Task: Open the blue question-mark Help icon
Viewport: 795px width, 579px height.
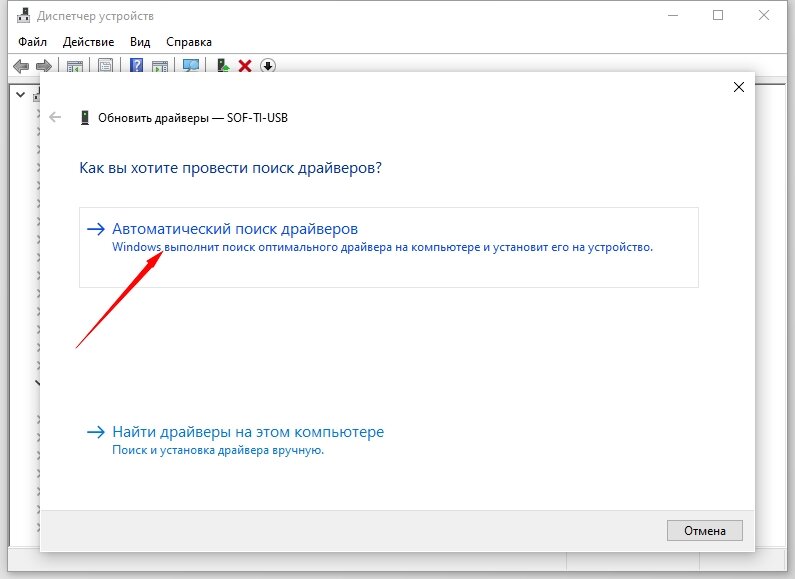Action: click(x=136, y=65)
